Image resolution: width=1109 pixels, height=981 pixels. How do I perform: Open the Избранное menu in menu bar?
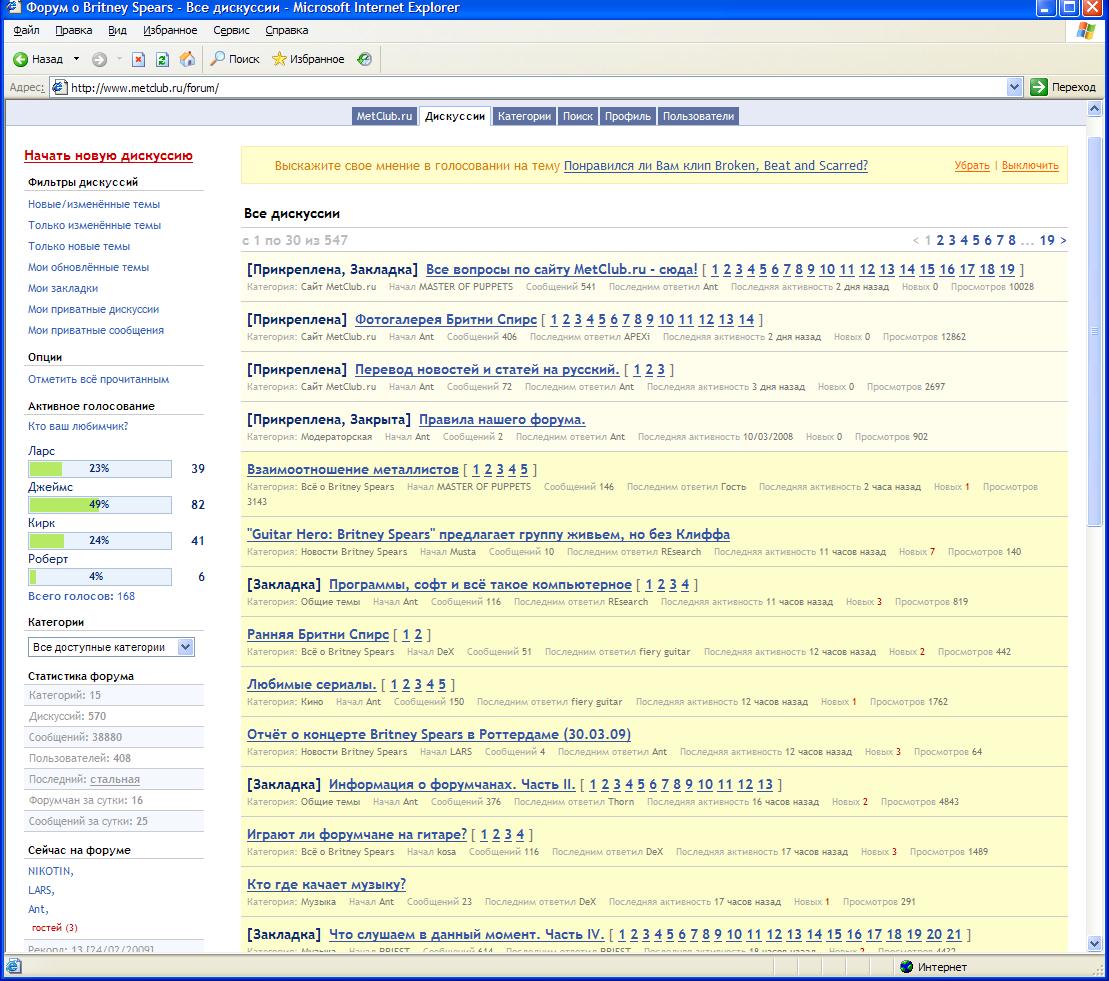tap(170, 30)
